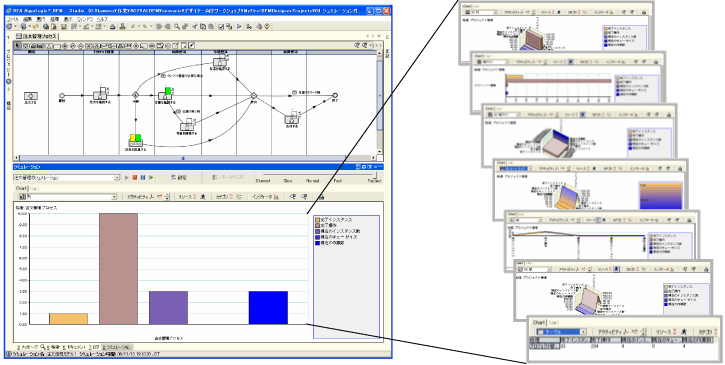This screenshot has height=365, width=725.
Task: Click the save disk icon in the main toolbar
Action: click(64, 27)
